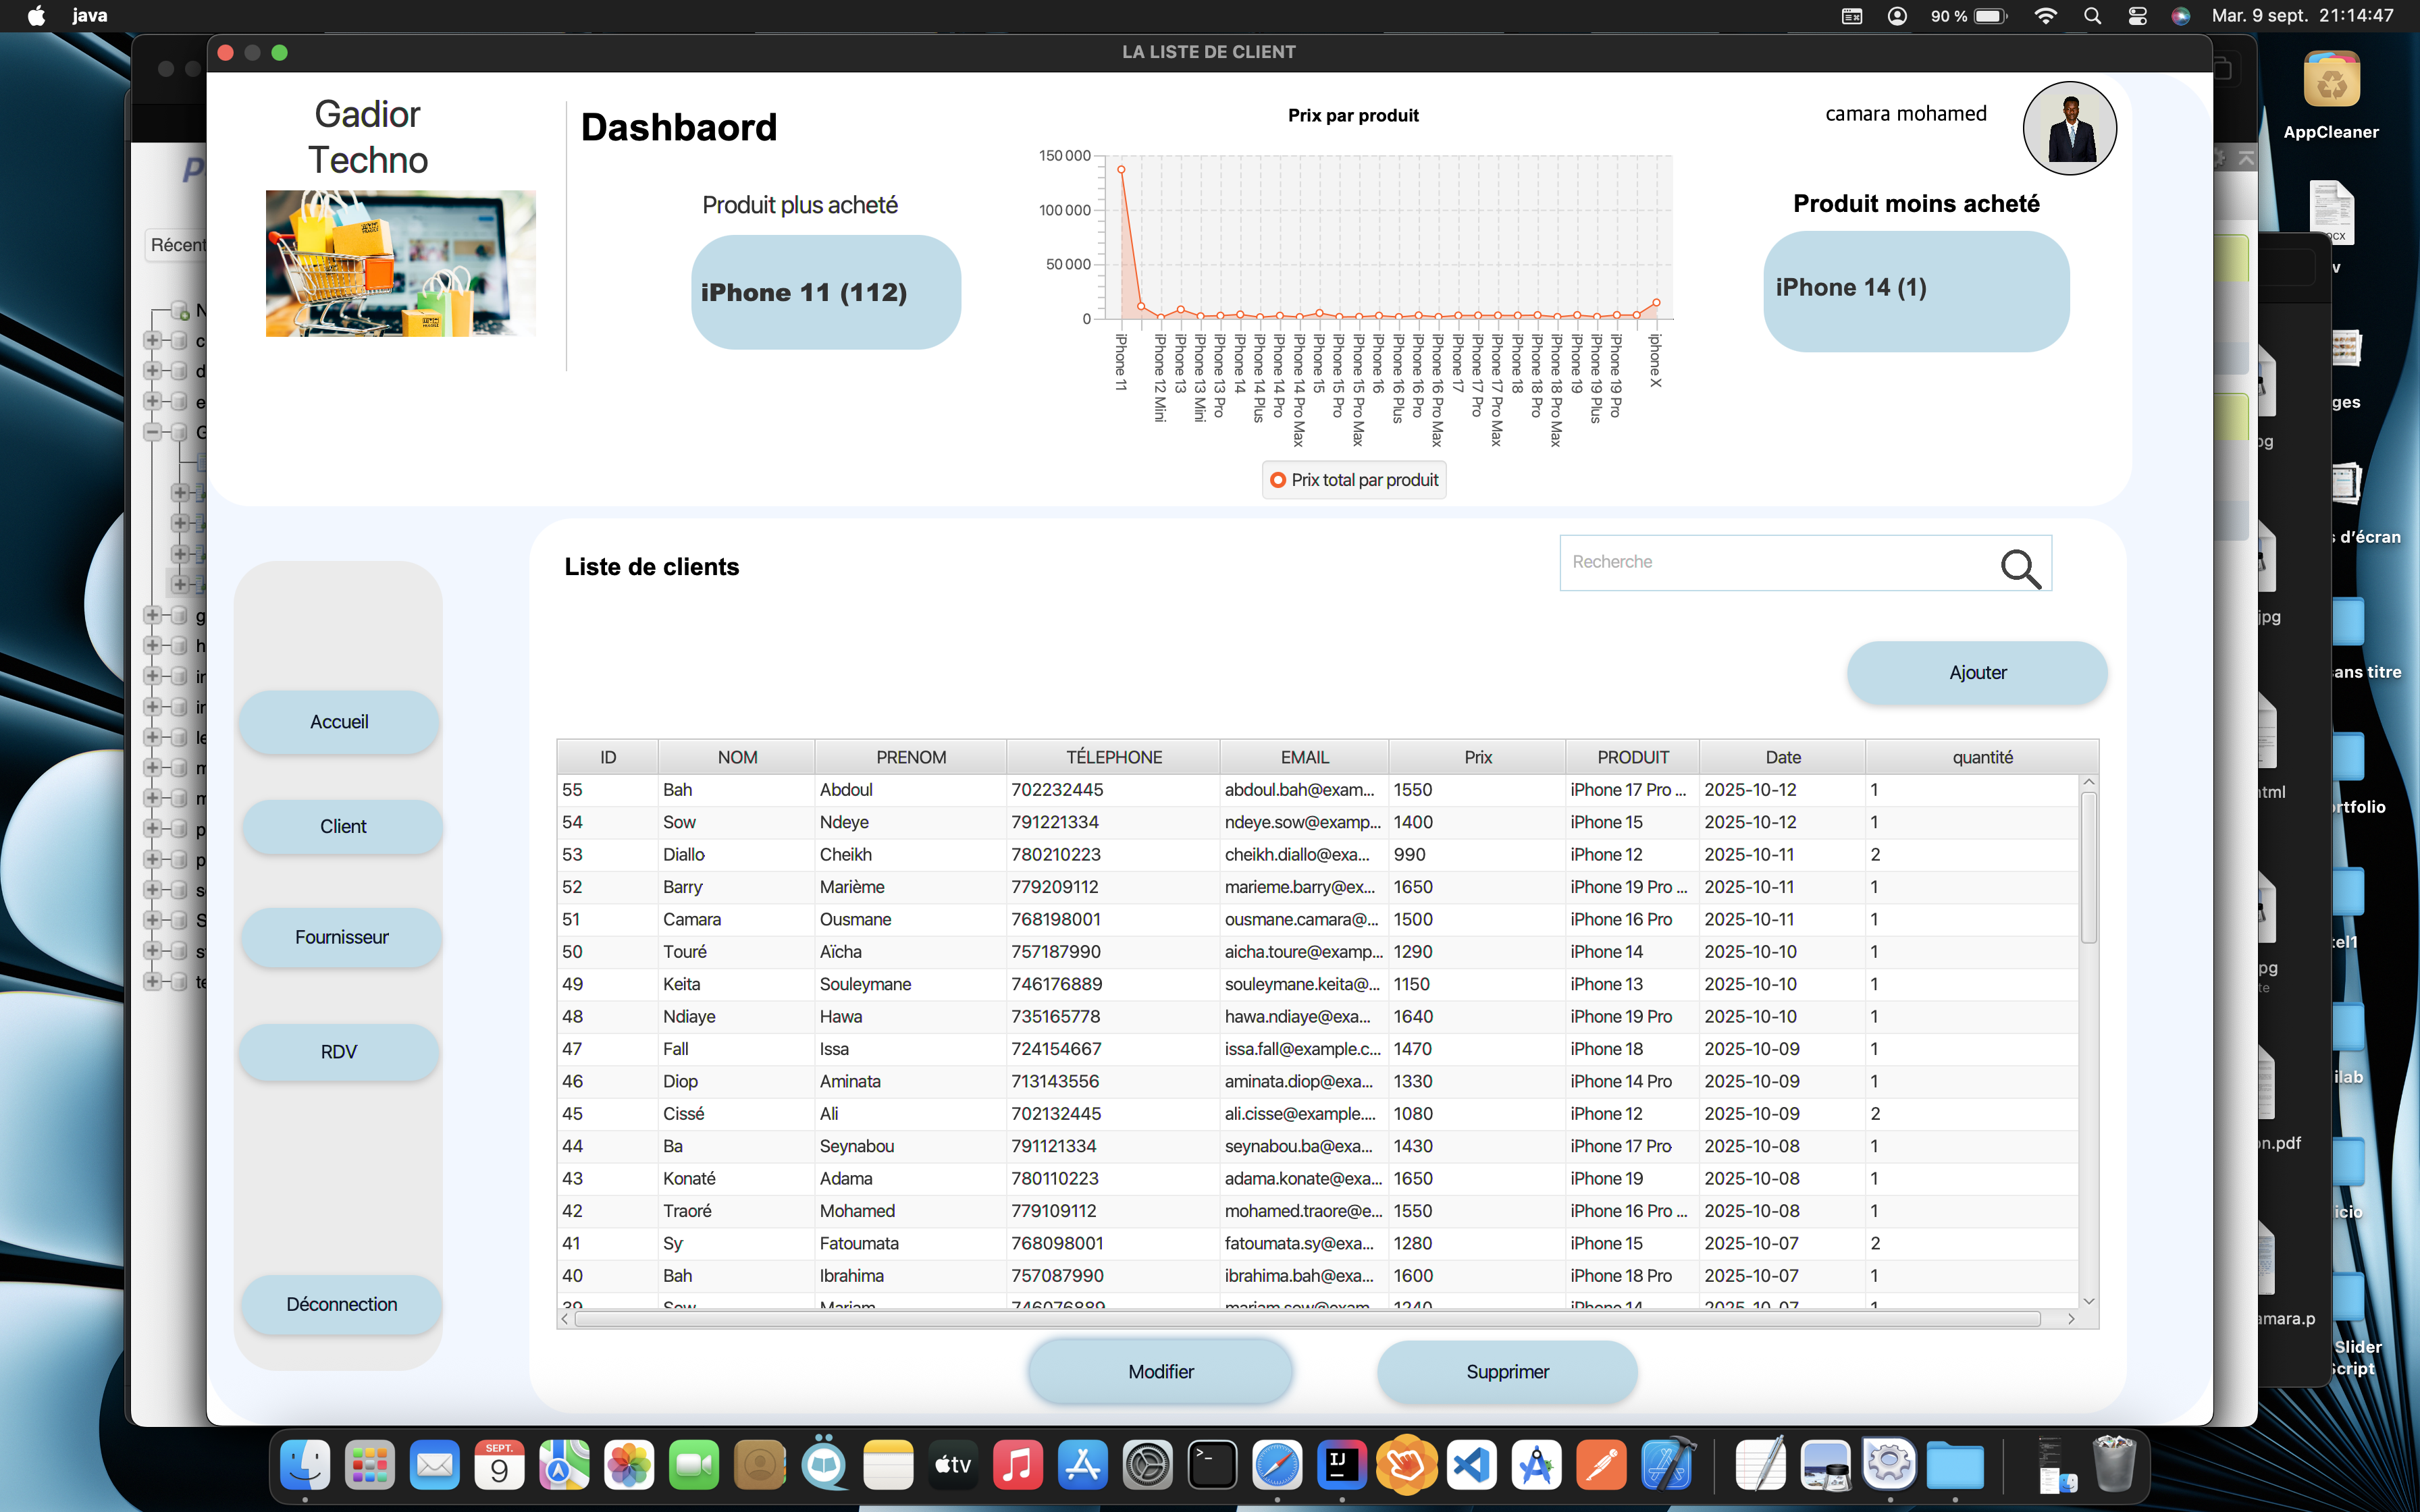Click the table's horizontal scrollbar

[1308, 1319]
